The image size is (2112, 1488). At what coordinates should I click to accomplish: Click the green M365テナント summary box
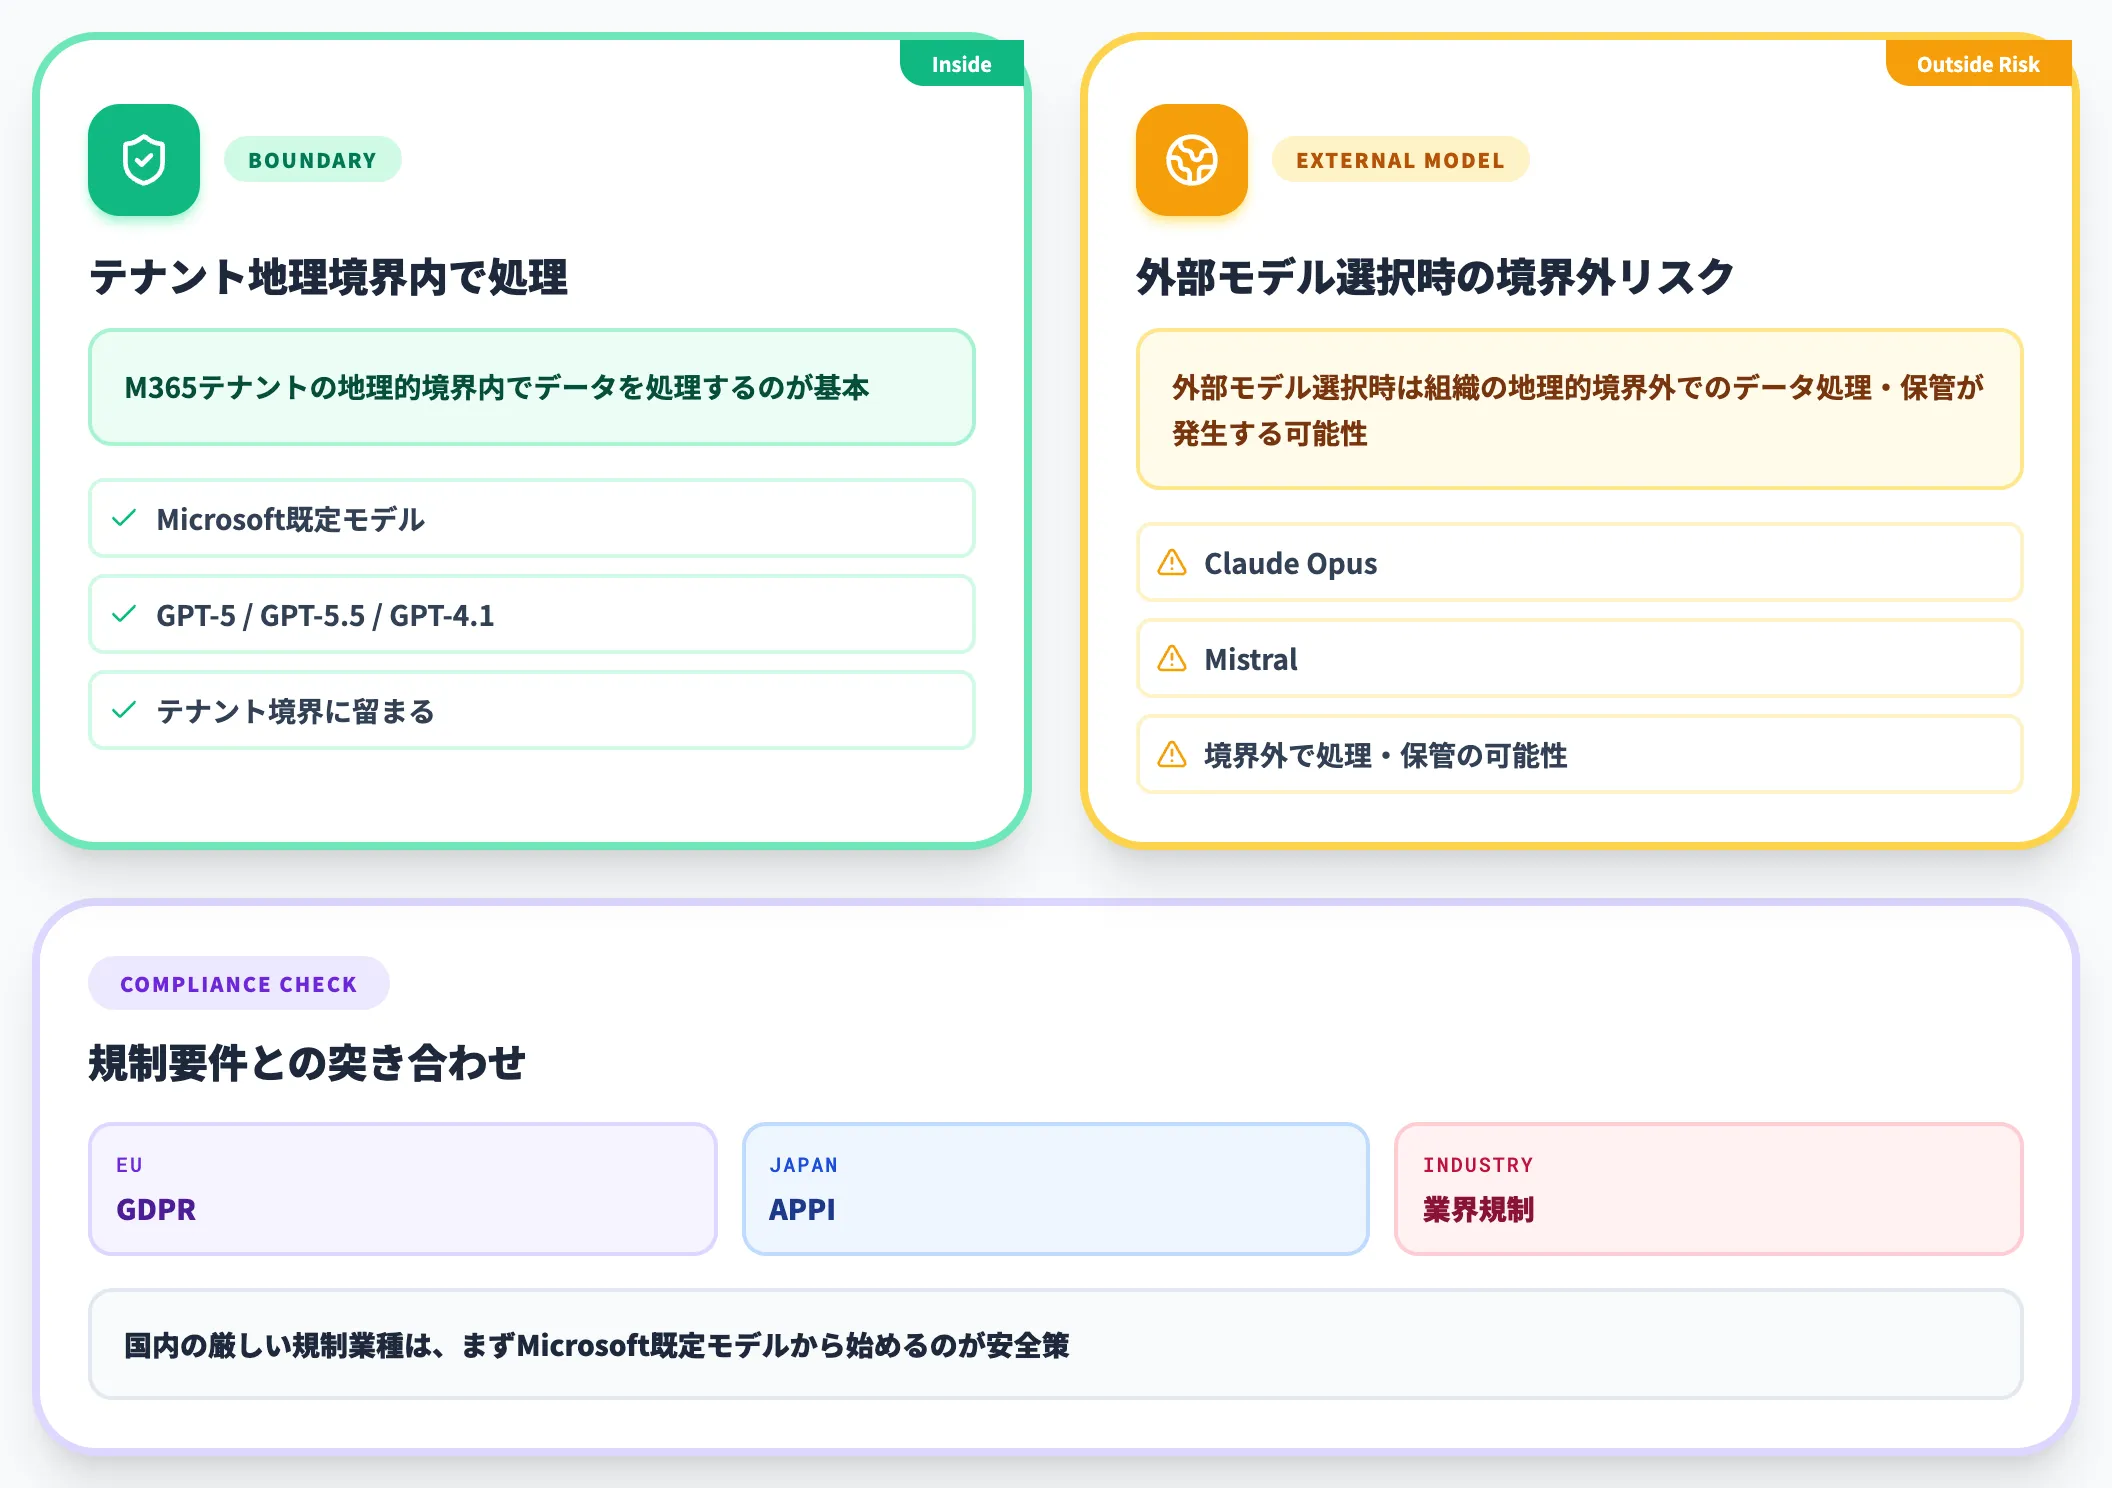532,387
